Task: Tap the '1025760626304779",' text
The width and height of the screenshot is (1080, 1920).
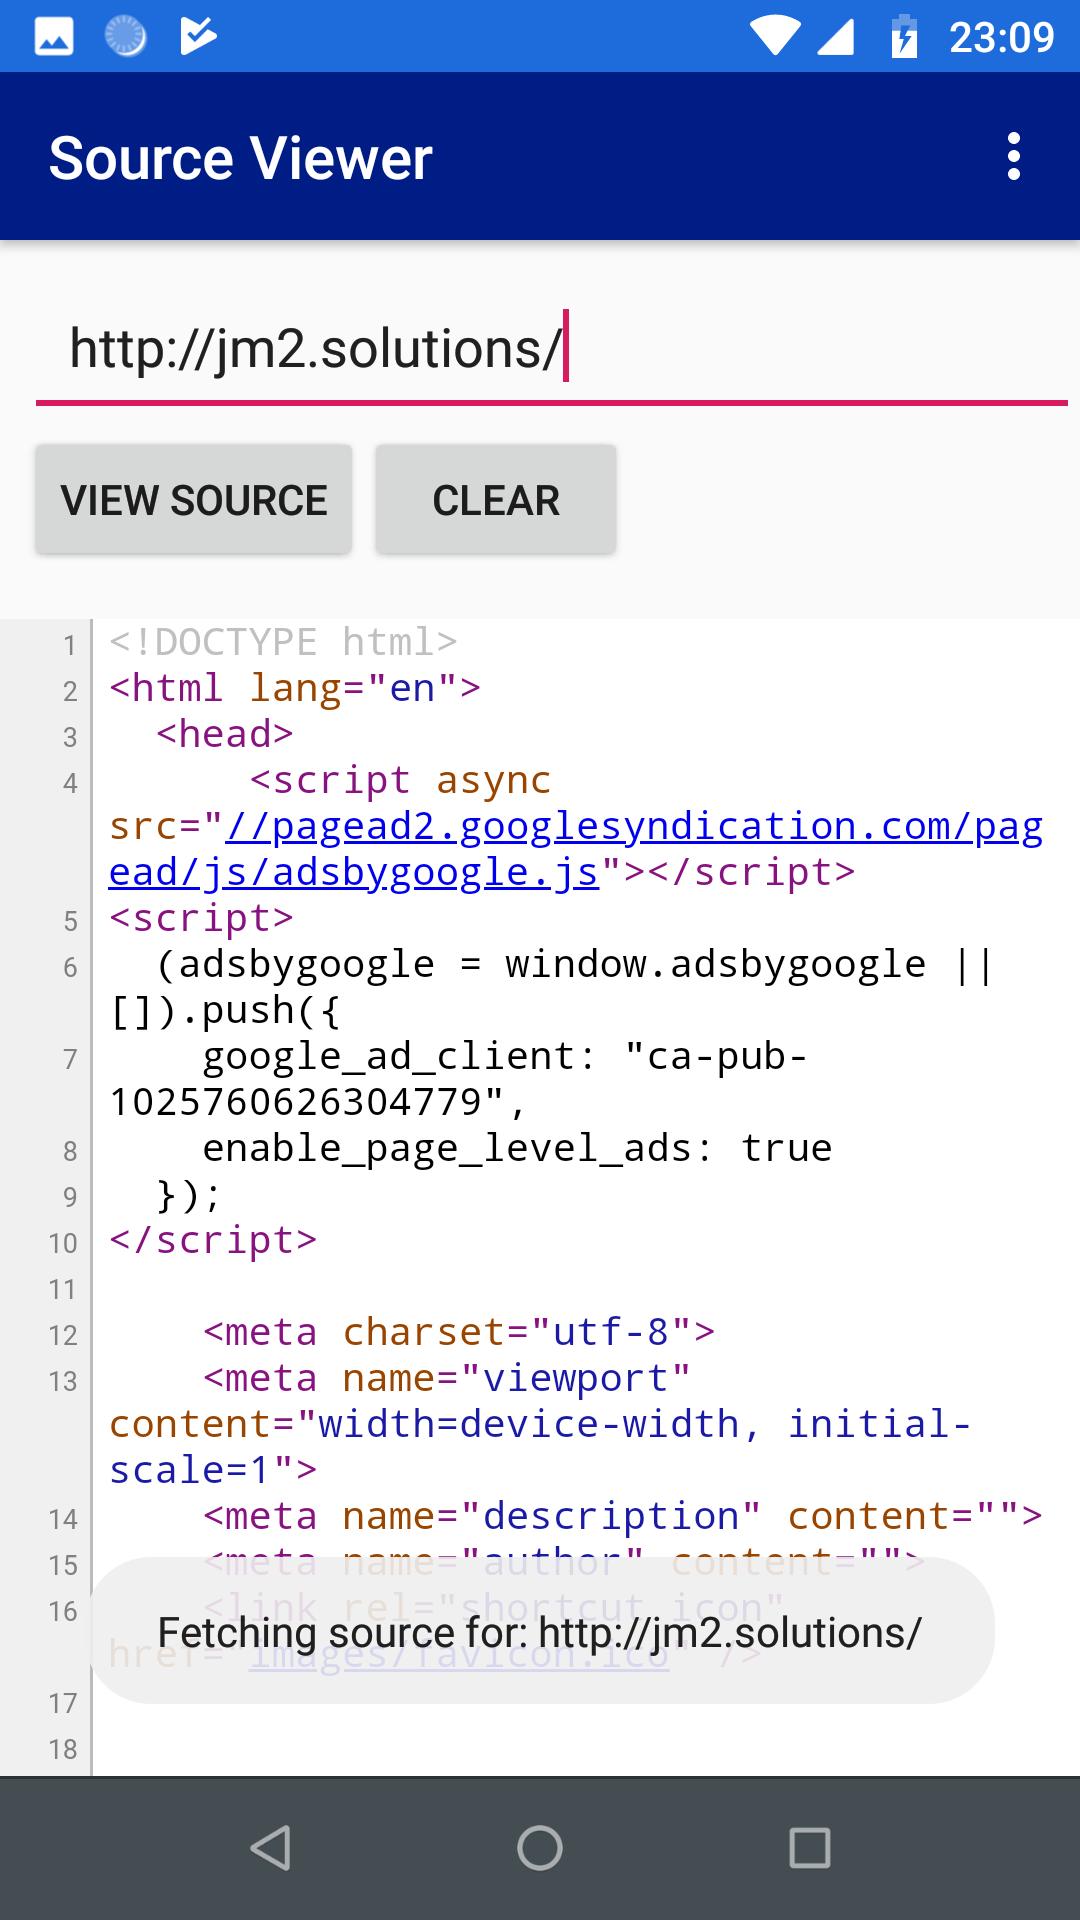Action: tap(318, 1102)
